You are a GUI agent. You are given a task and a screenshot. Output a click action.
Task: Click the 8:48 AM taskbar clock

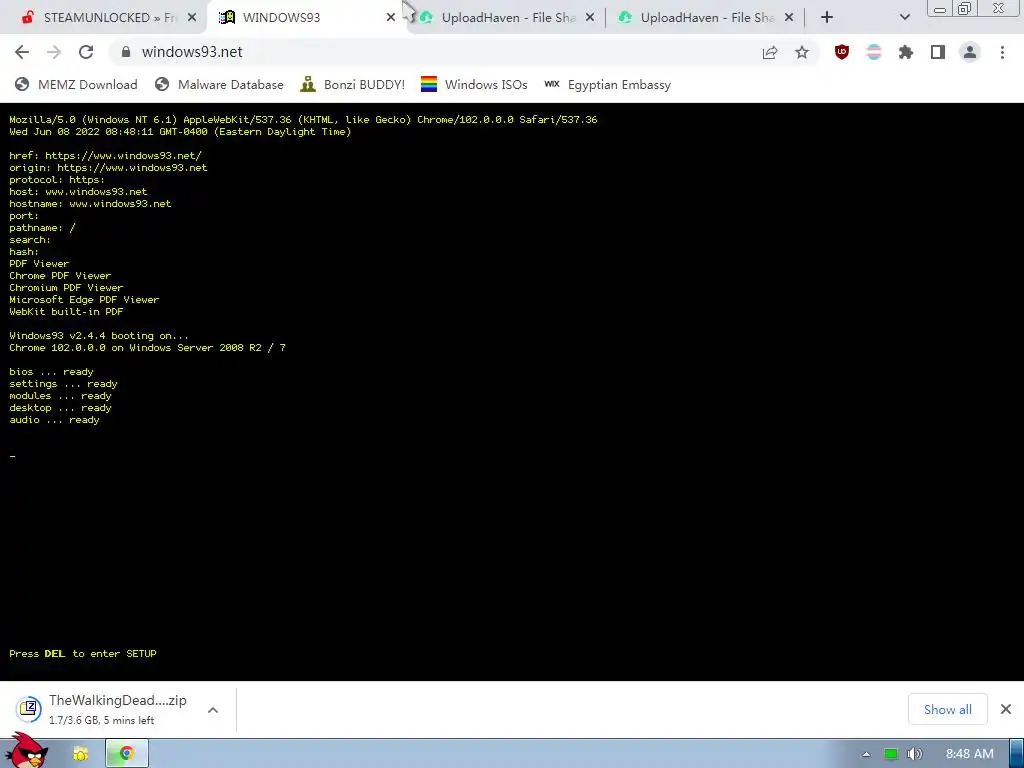tap(970, 754)
